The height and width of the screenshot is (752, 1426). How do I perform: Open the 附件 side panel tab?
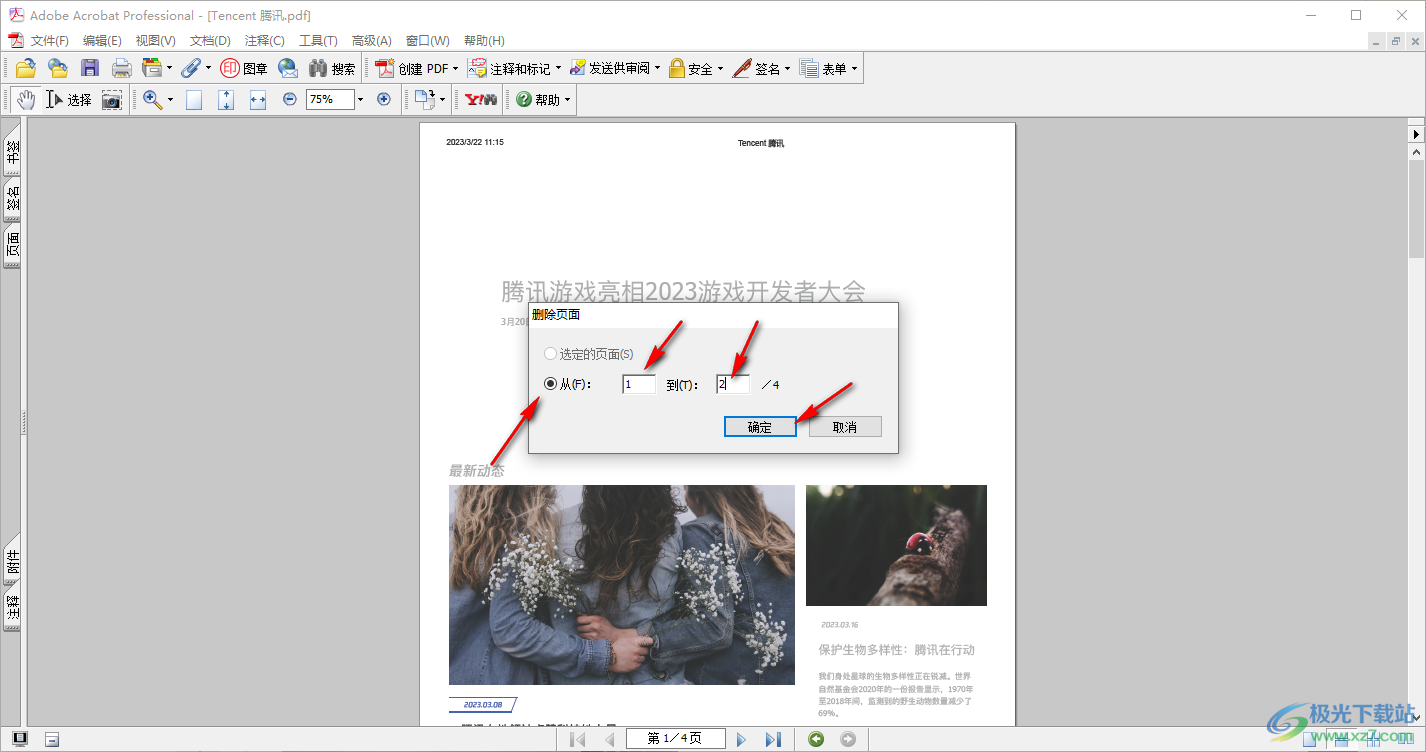13,562
